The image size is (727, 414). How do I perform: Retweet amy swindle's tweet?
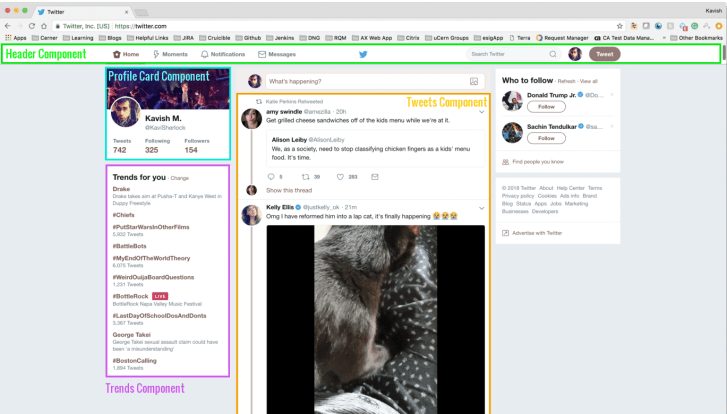pyautogui.click(x=306, y=177)
